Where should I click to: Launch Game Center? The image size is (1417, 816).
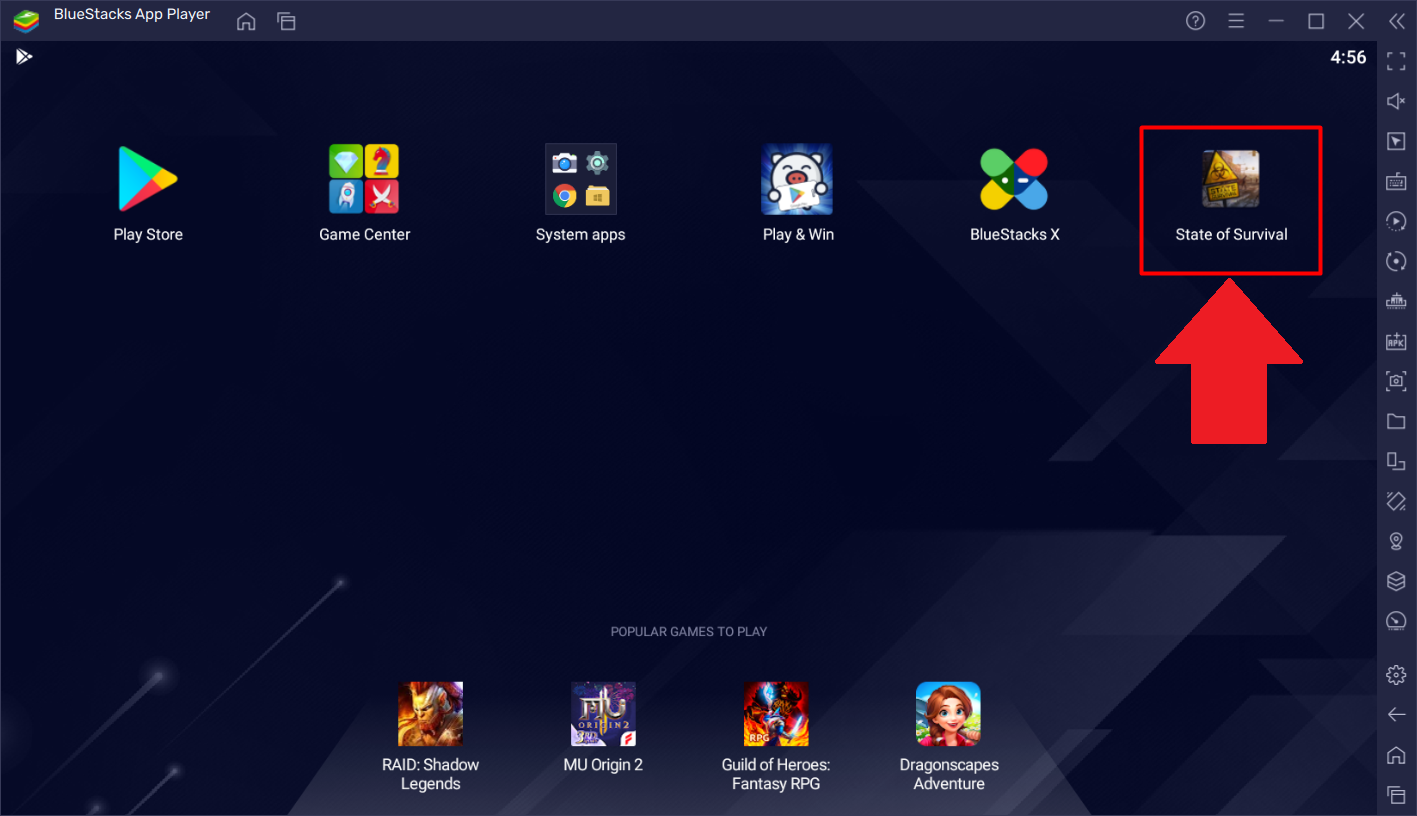364,180
